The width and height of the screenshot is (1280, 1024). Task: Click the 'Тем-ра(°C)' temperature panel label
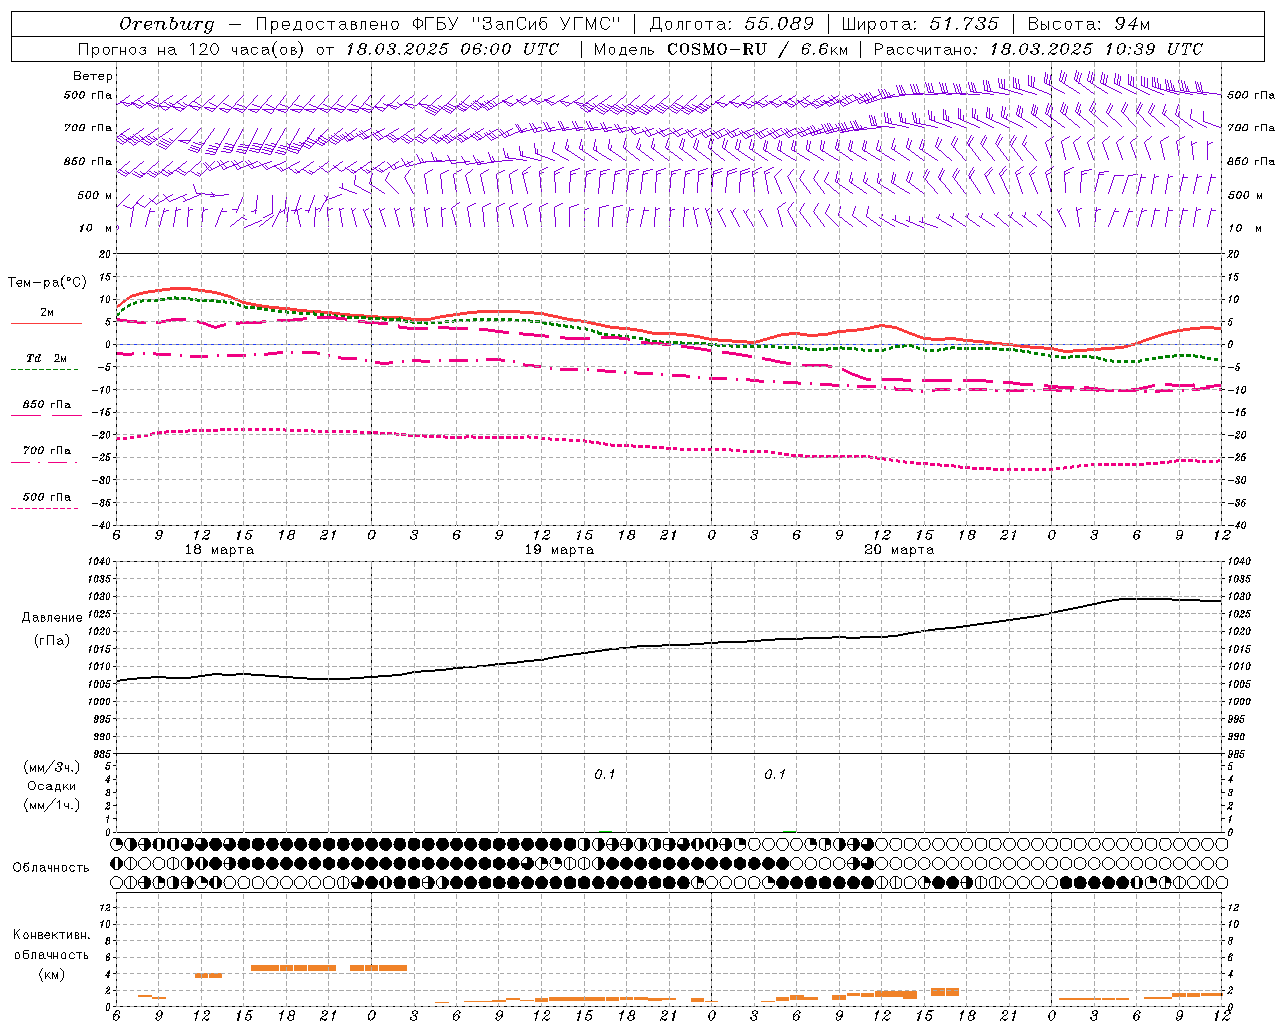point(47,283)
